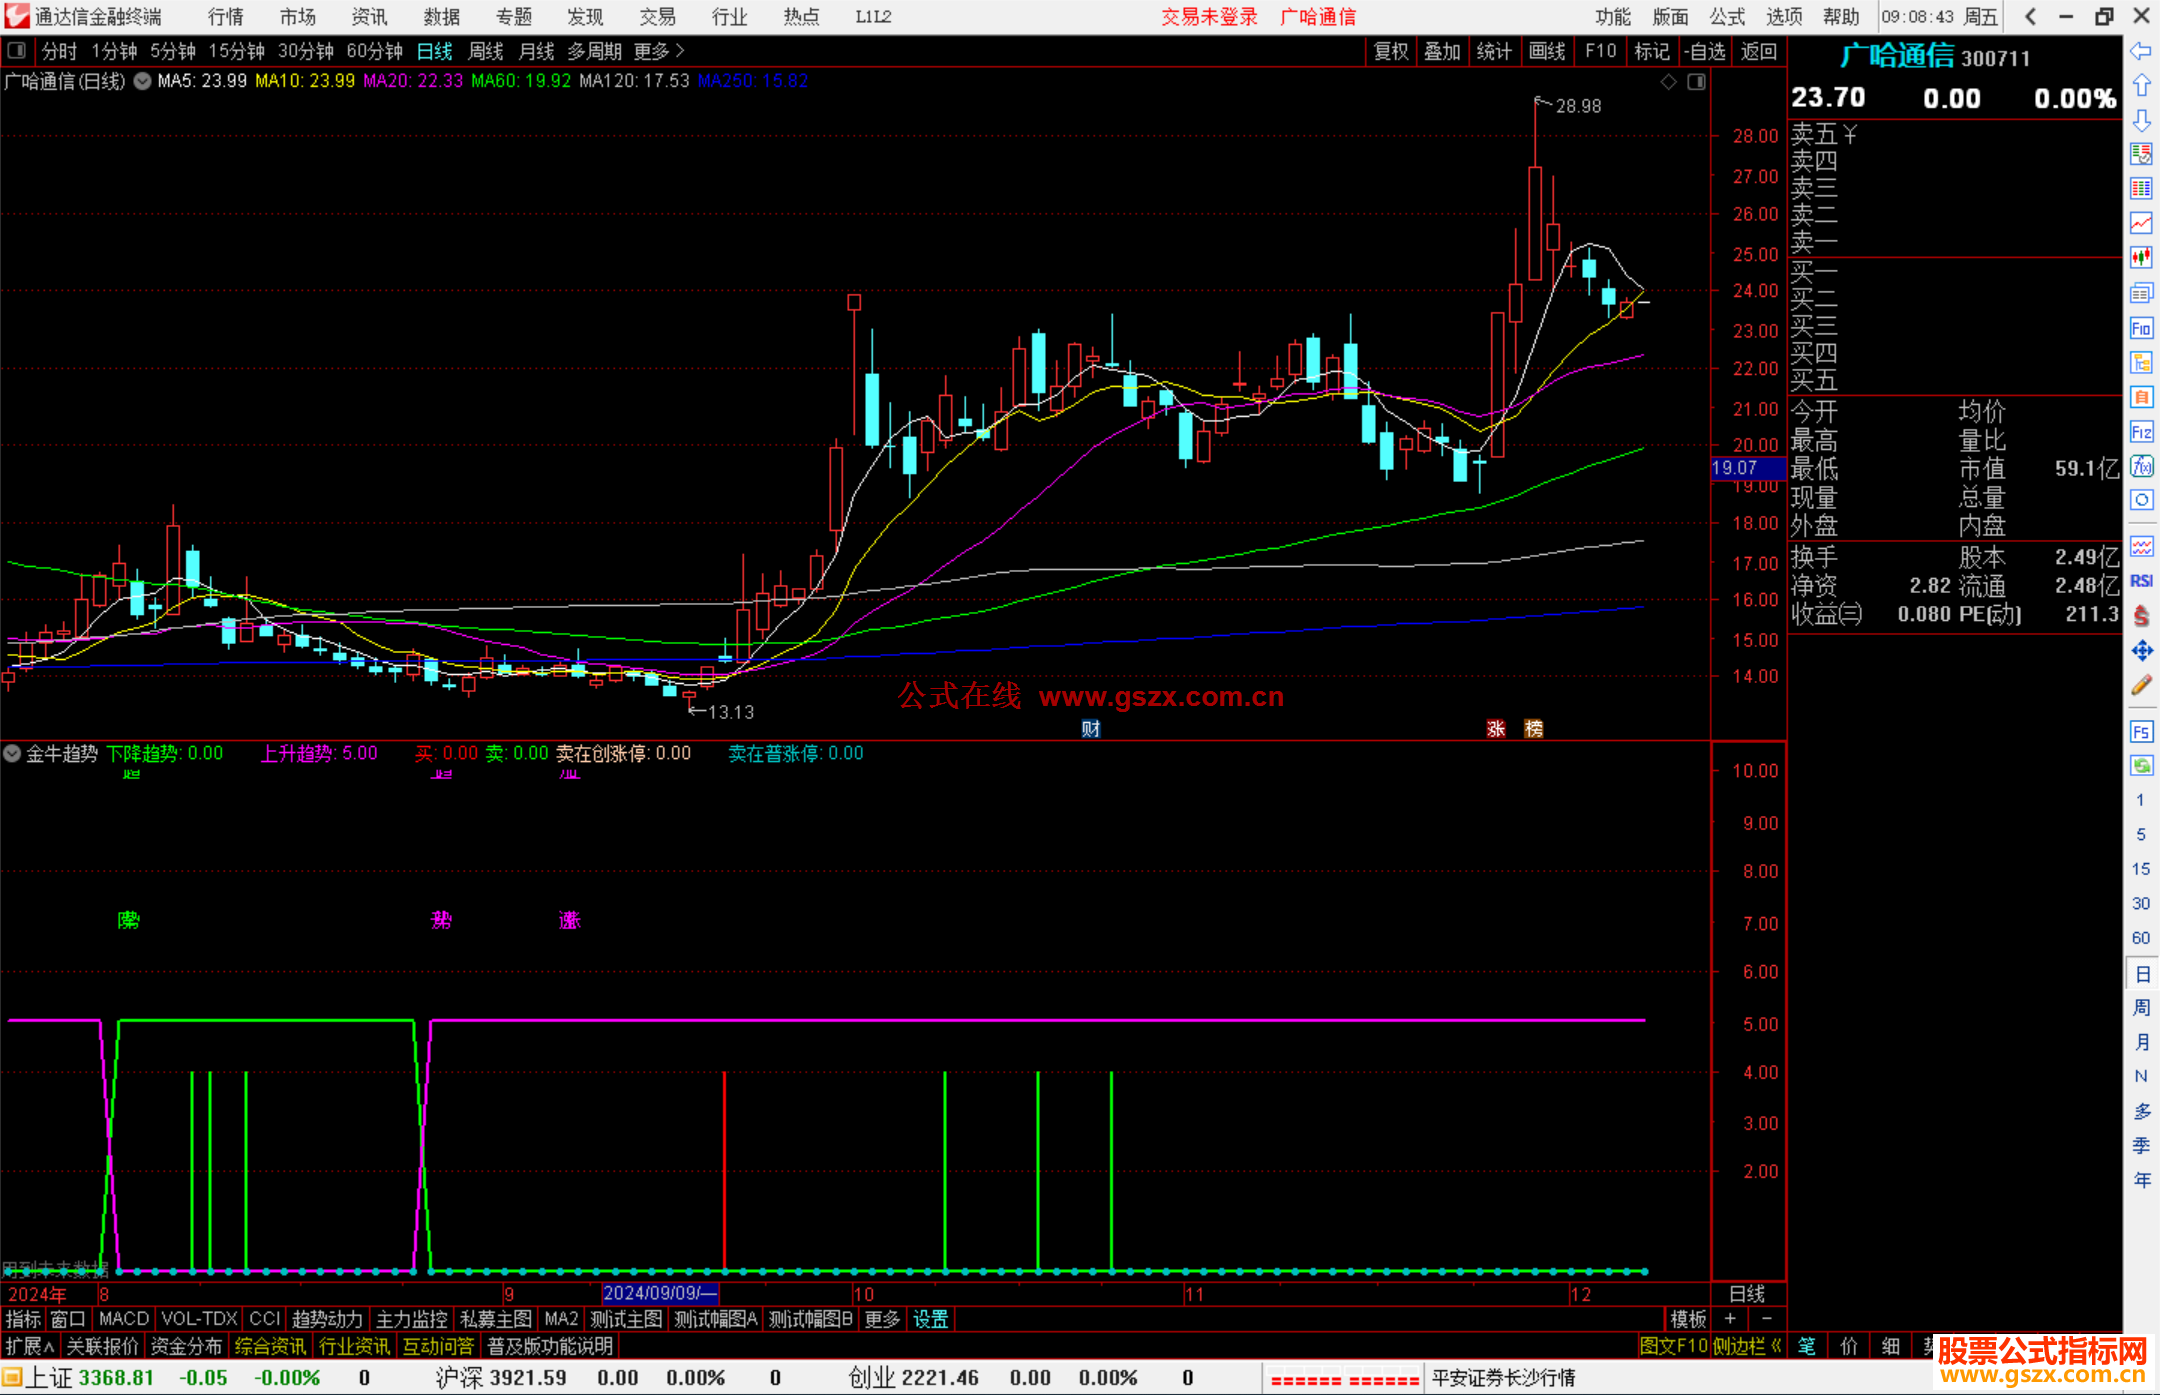The image size is (2160, 1395).
Task: Toggle the chart window split icon near diamond
Action: point(1696,82)
